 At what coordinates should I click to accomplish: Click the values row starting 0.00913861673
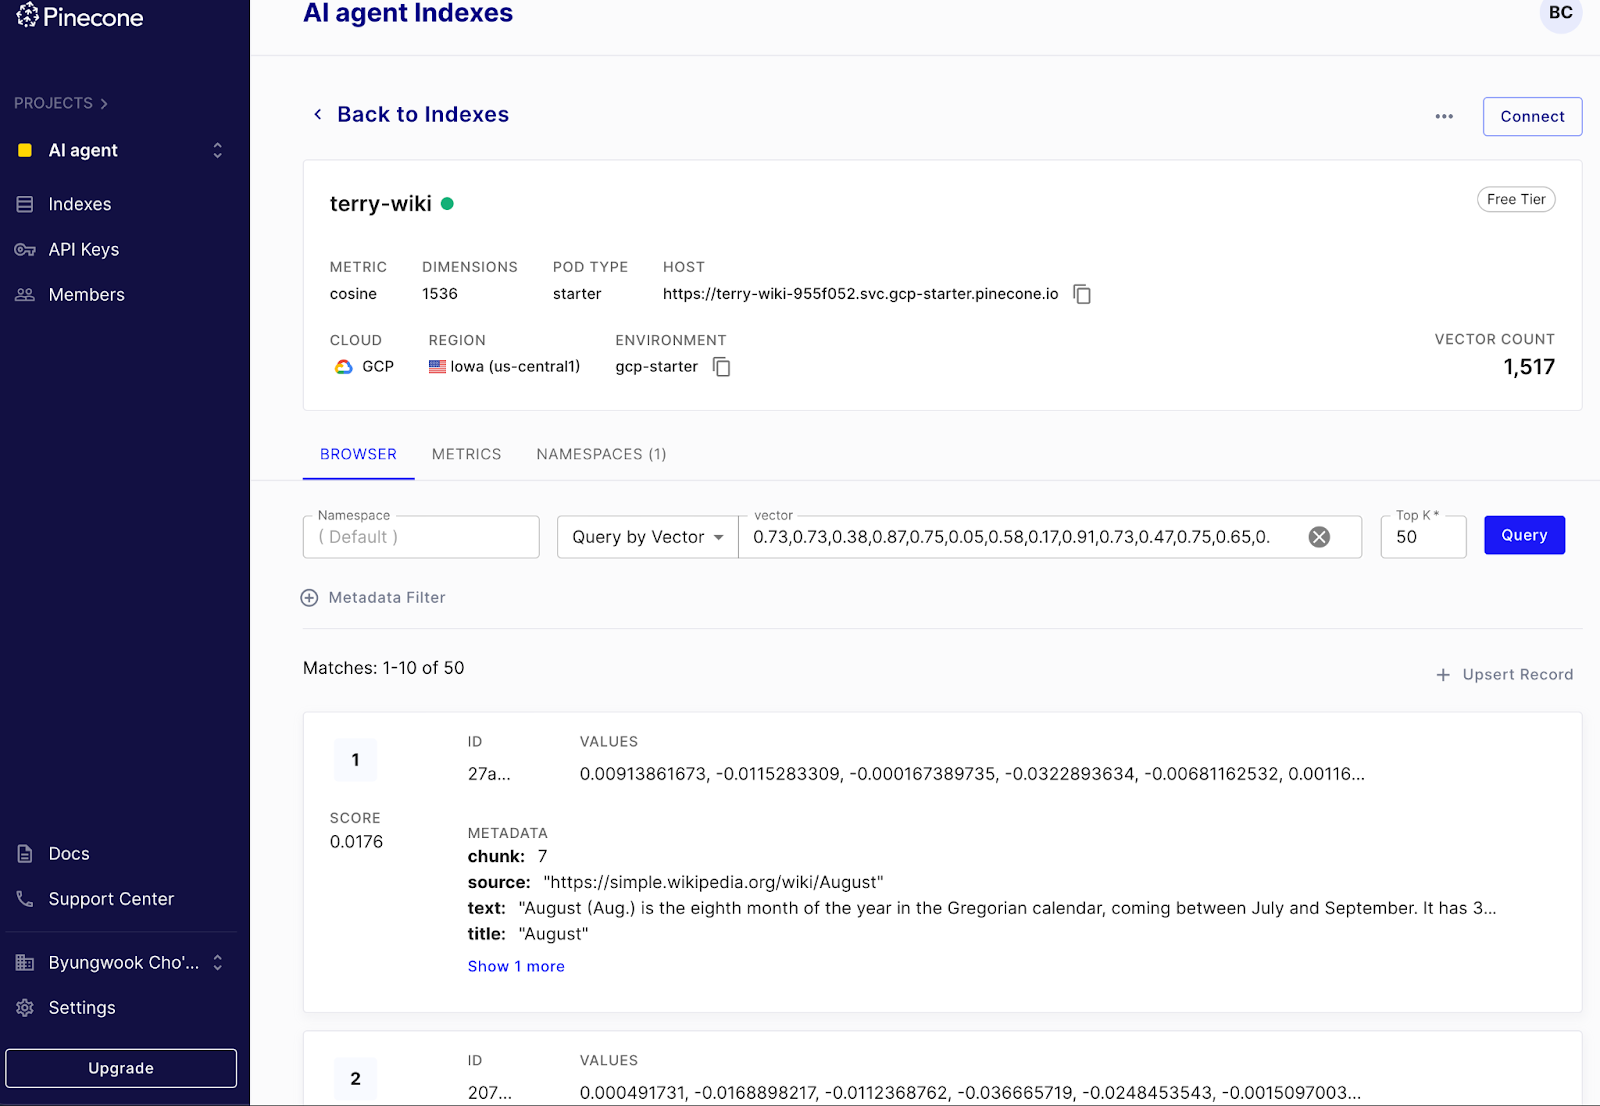tap(972, 774)
